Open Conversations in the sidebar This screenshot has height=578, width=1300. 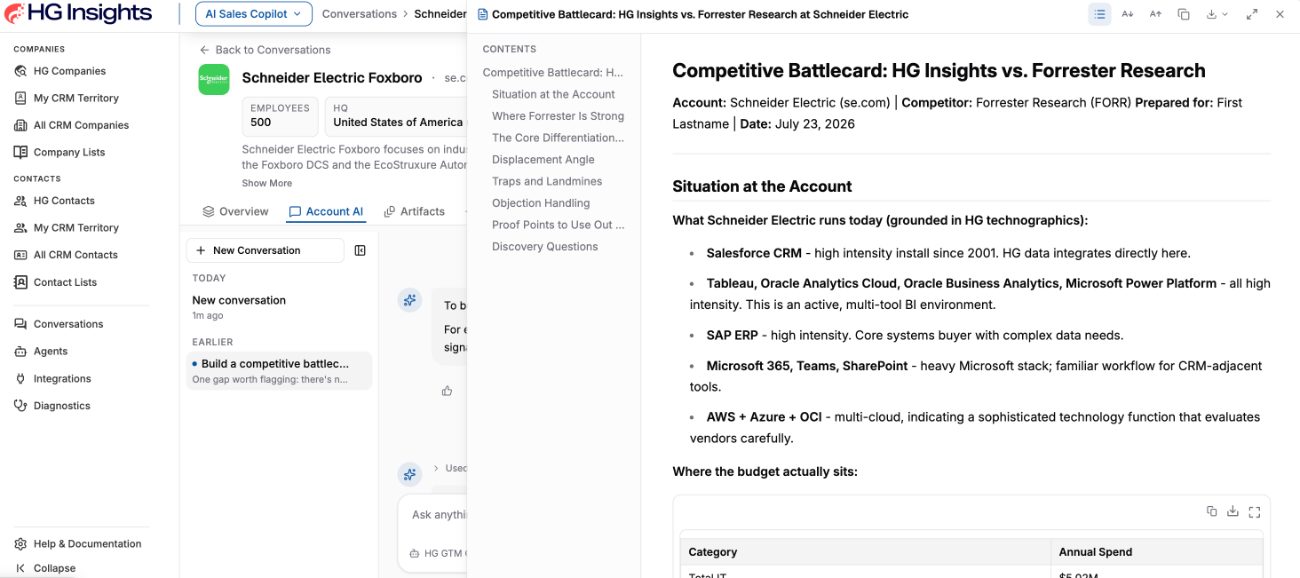pos(68,324)
